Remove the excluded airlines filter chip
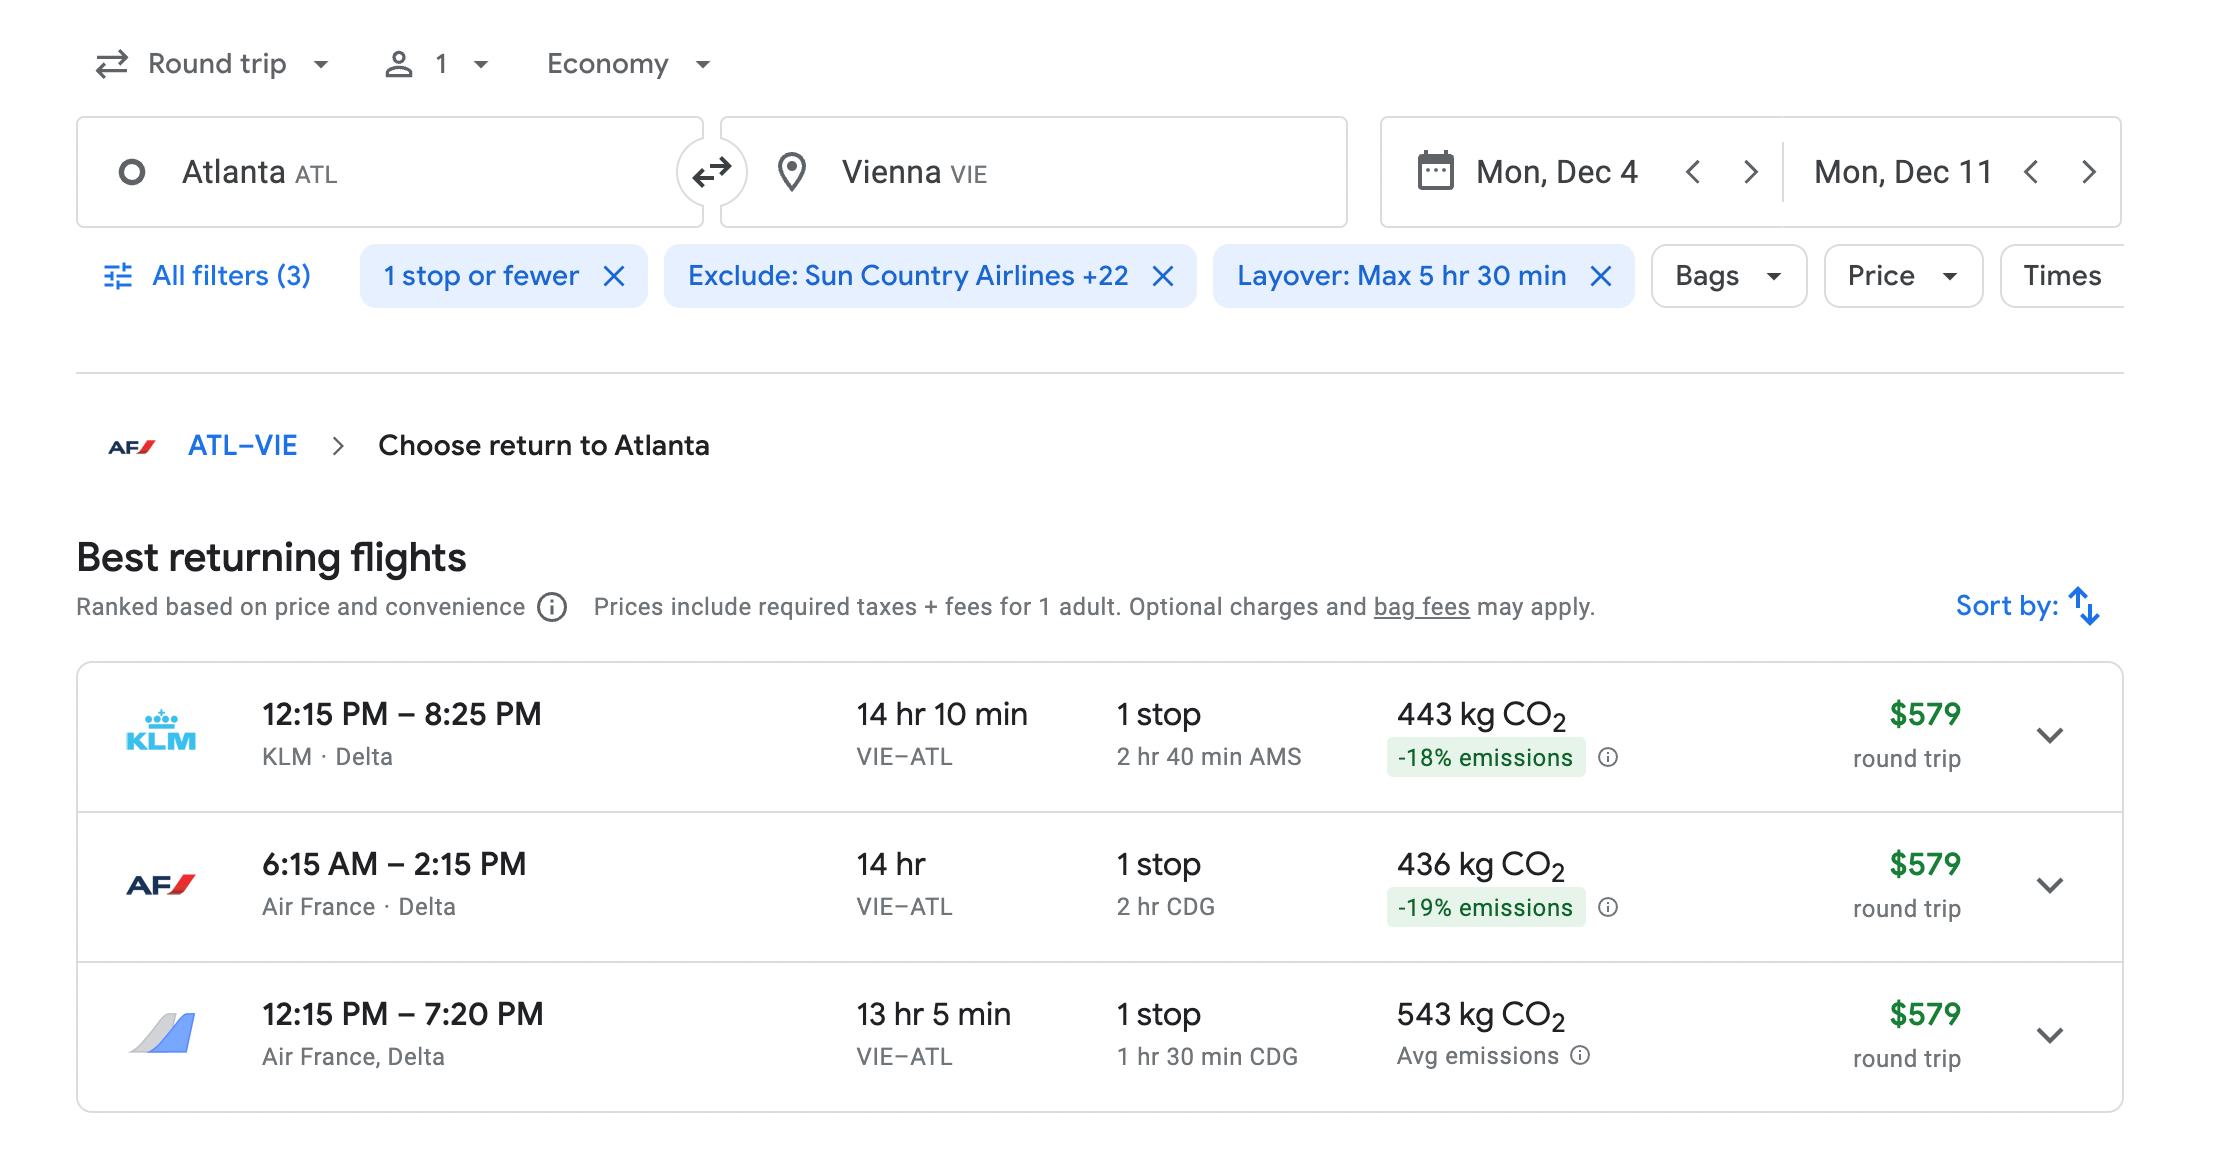This screenshot has width=2232, height=1158. point(1162,276)
